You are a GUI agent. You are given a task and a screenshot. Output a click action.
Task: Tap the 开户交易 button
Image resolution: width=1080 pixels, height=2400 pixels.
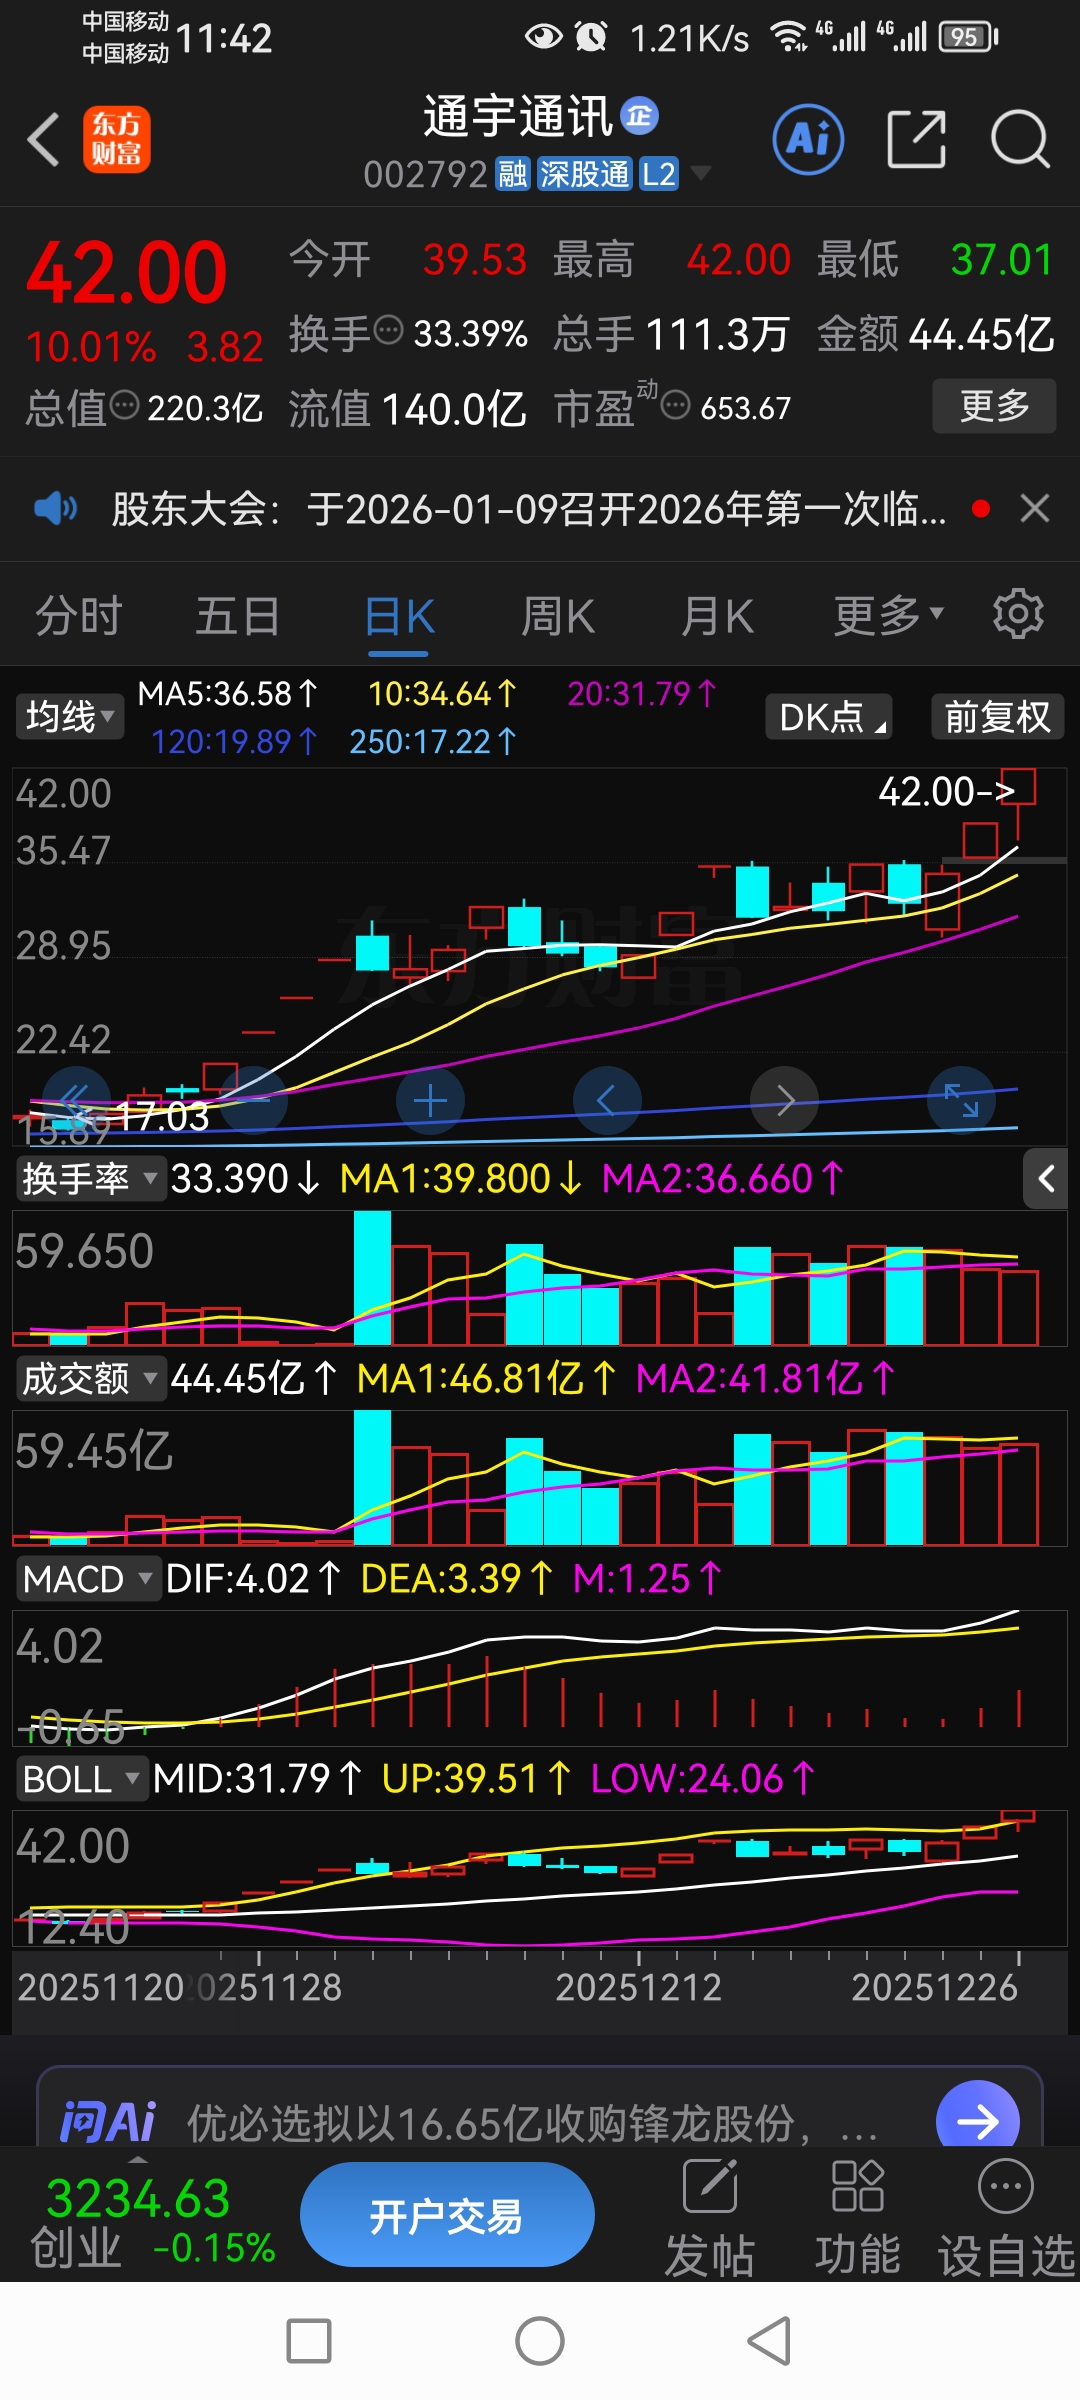coord(447,2215)
